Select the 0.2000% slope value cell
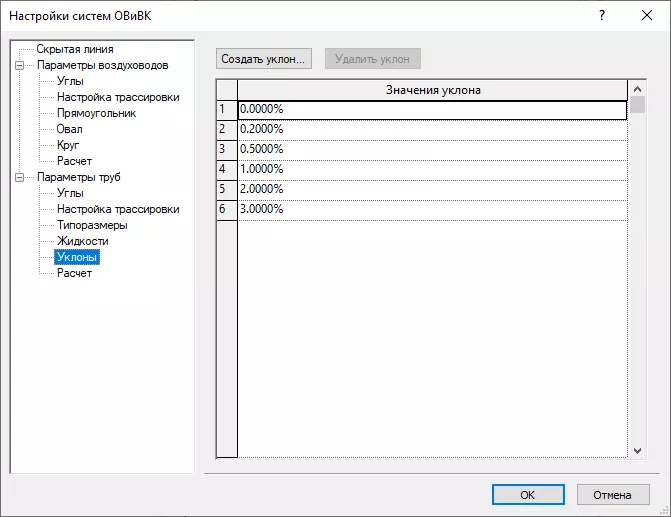Viewport: 671px width, 517px height. [432, 129]
